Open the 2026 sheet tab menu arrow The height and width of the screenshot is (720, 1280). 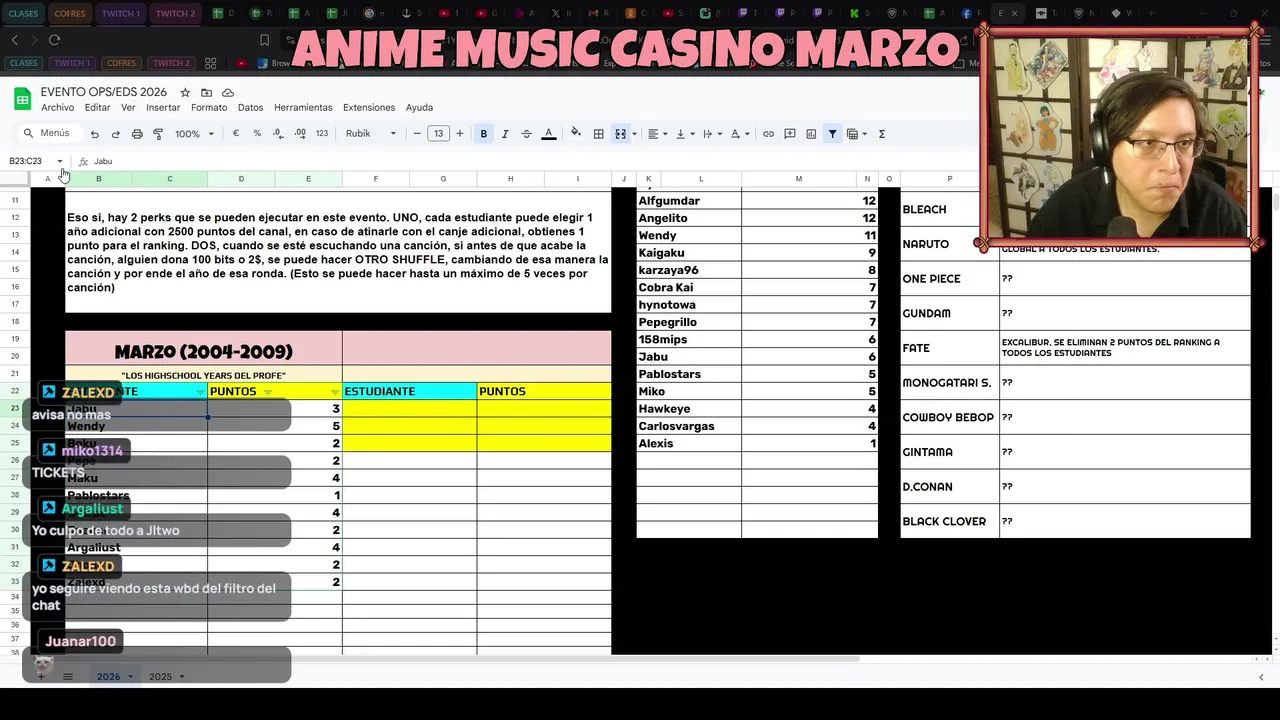coord(130,677)
